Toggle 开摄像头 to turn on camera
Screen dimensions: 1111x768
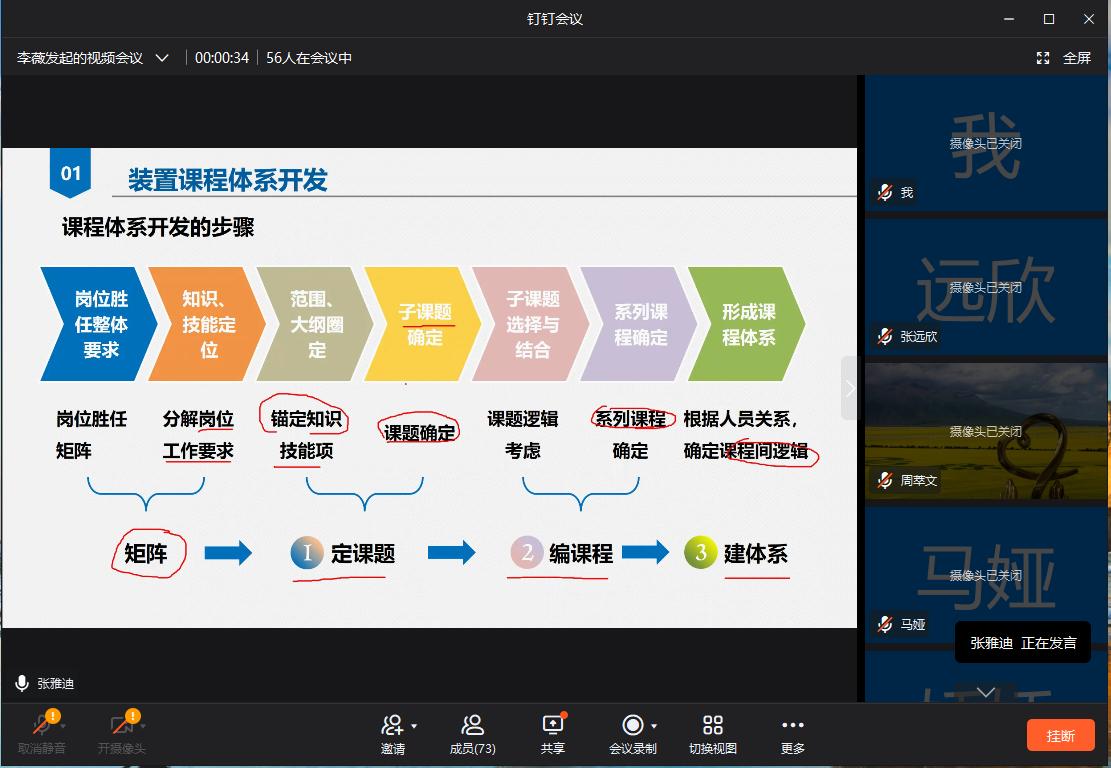point(122,725)
